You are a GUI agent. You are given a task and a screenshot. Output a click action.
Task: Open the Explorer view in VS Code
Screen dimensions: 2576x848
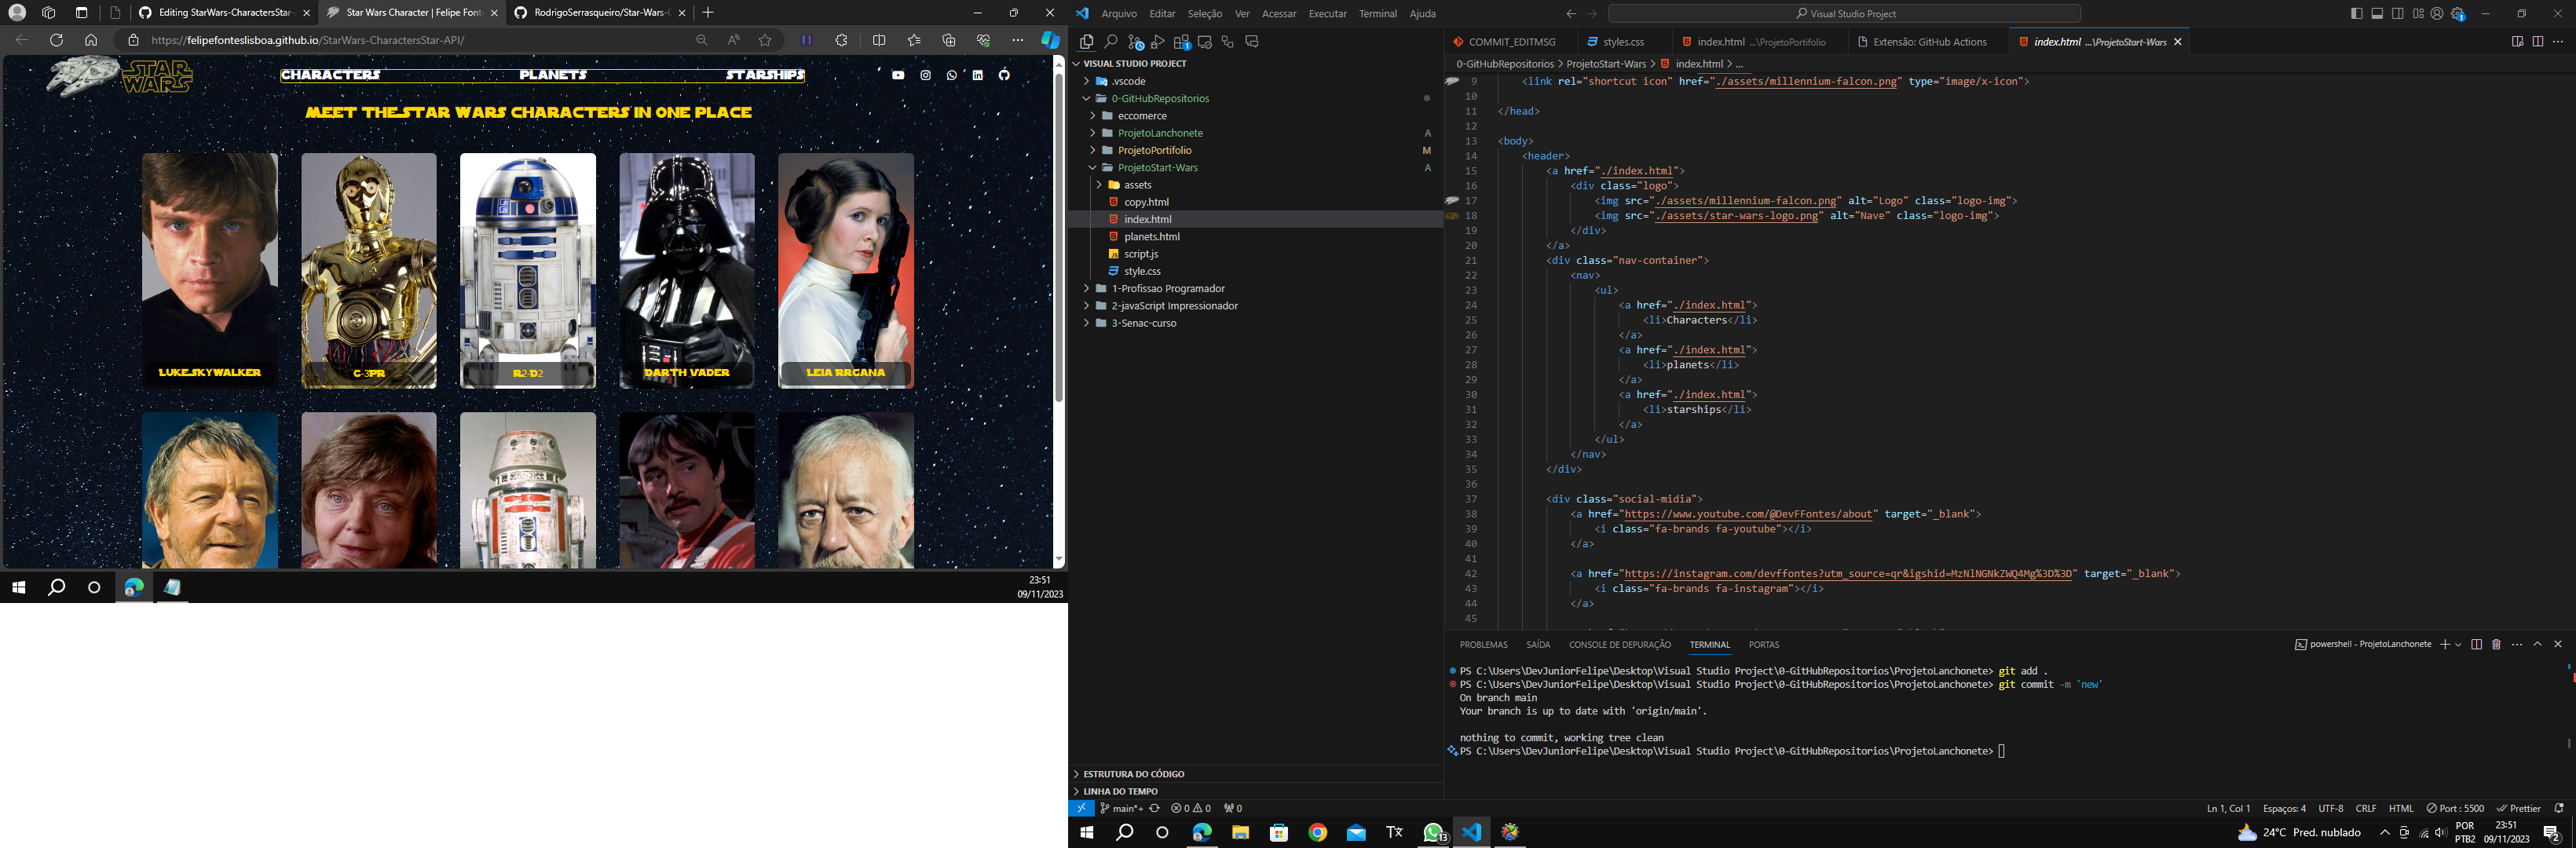tap(1087, 42)
